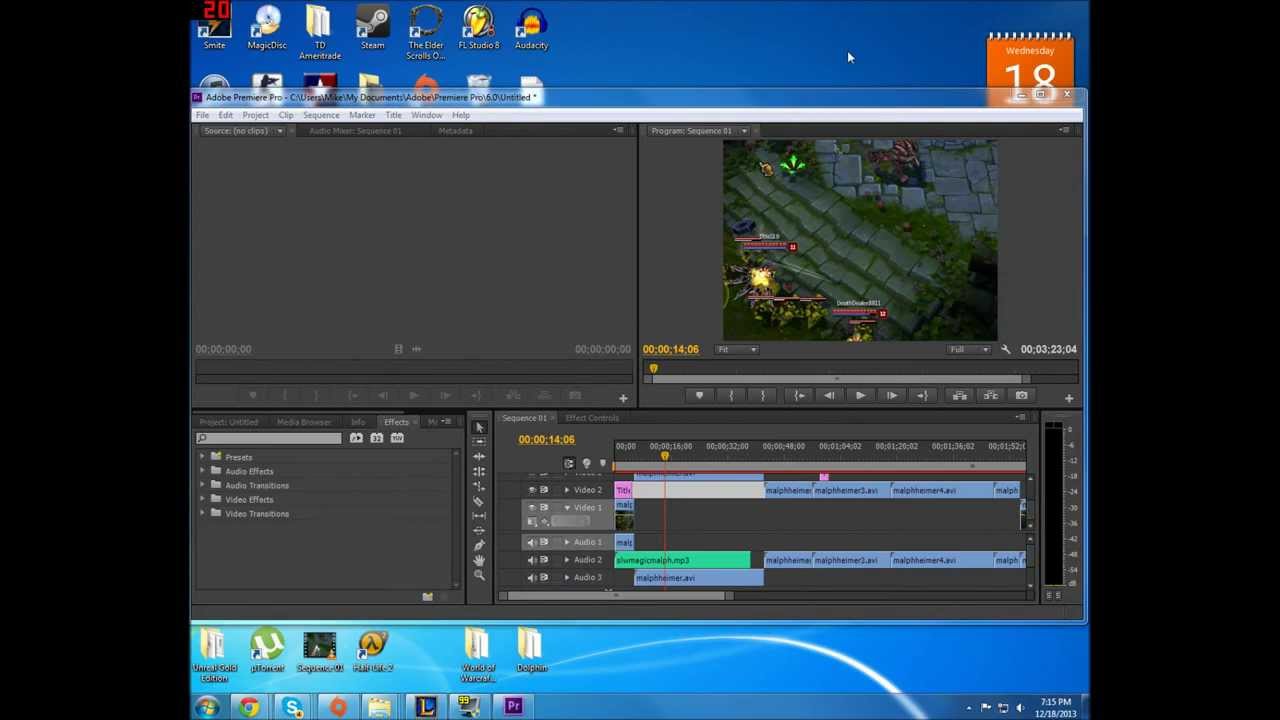
Task: Click the 32-bit color effects filter icon
Action: [x=377, y=438]
